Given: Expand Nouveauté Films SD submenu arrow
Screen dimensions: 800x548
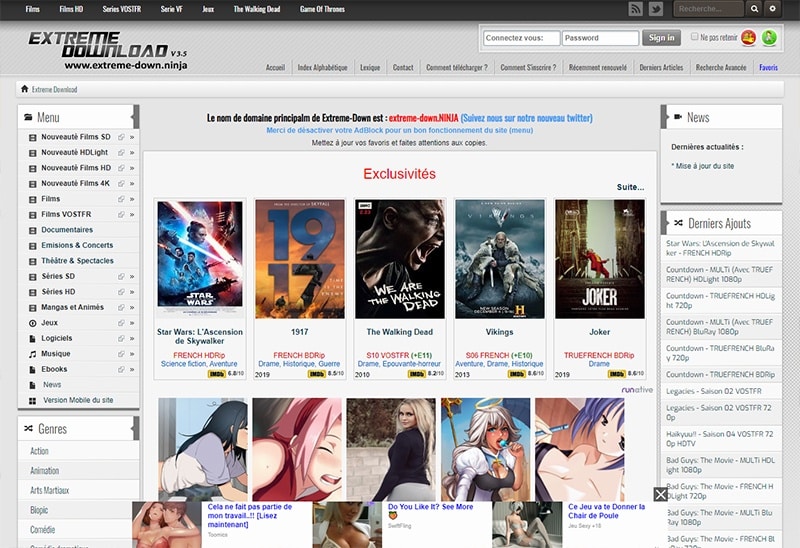Looking at the screenshot, I should (132, 137).
